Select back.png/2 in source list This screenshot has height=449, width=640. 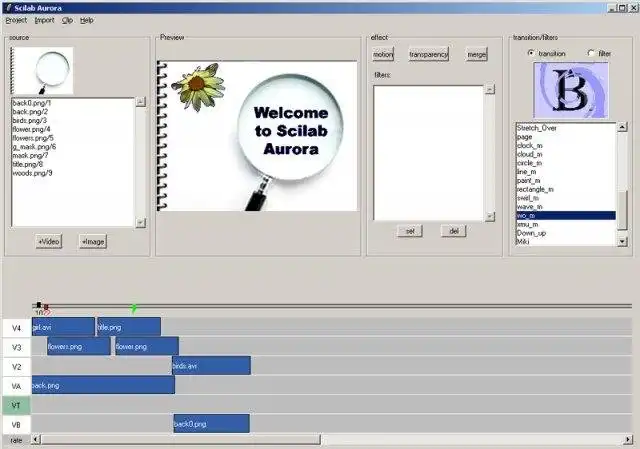(30, 111)
